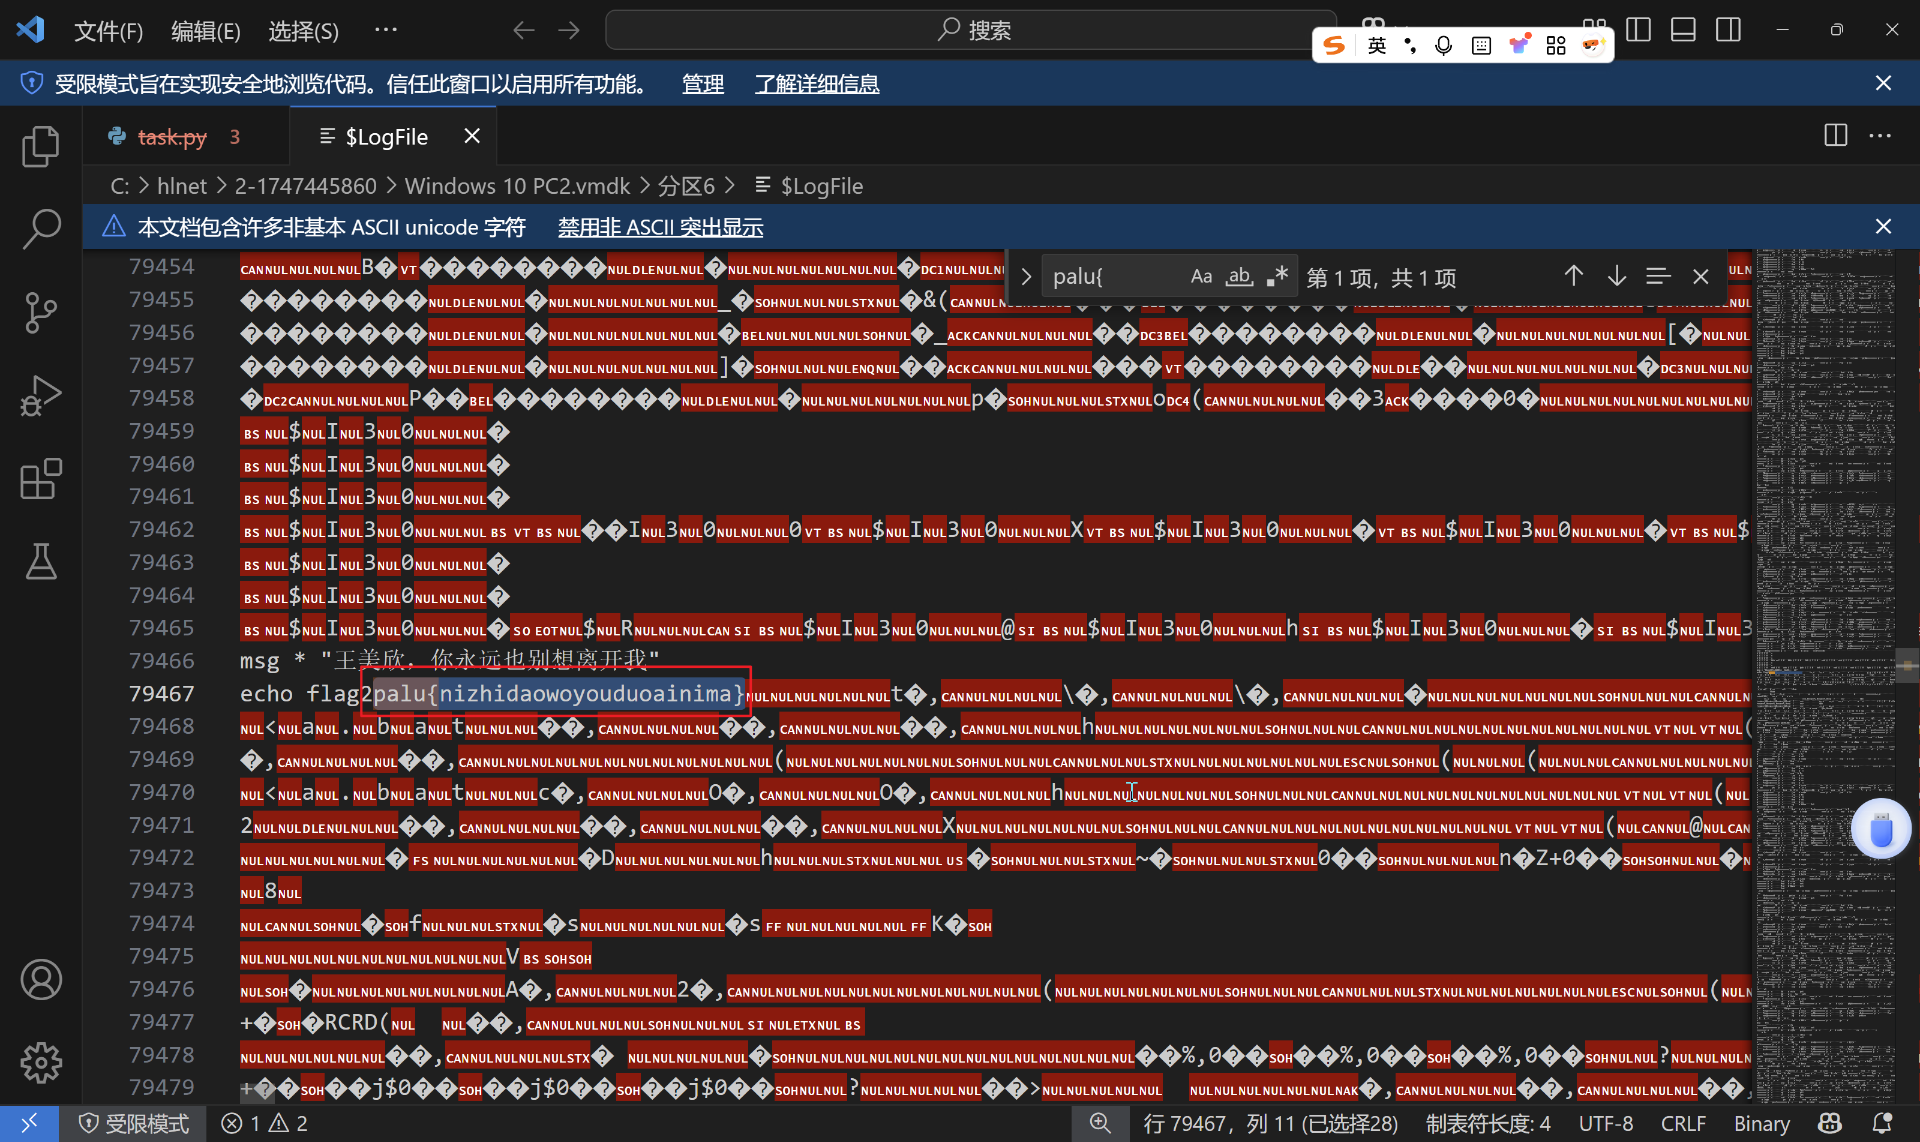The height and width of the screenshot is (1142, 1920).
Task: Click the Accounts icon
Action: pos(41,980)
